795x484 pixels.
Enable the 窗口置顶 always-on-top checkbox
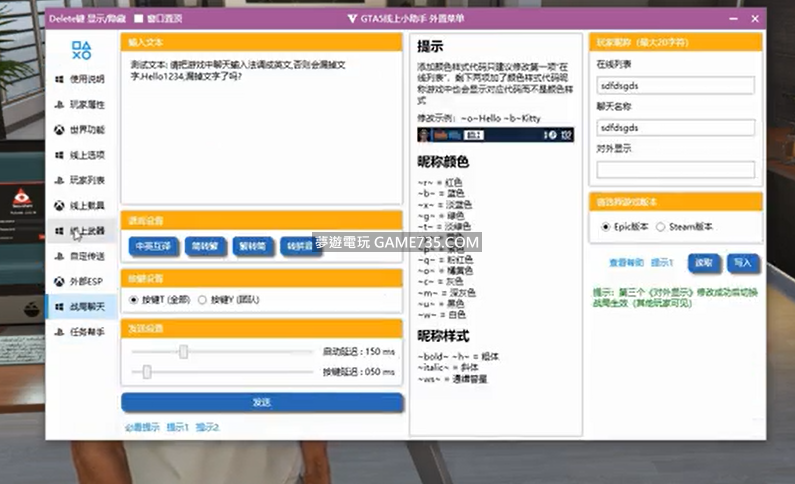tap(137, 18)
